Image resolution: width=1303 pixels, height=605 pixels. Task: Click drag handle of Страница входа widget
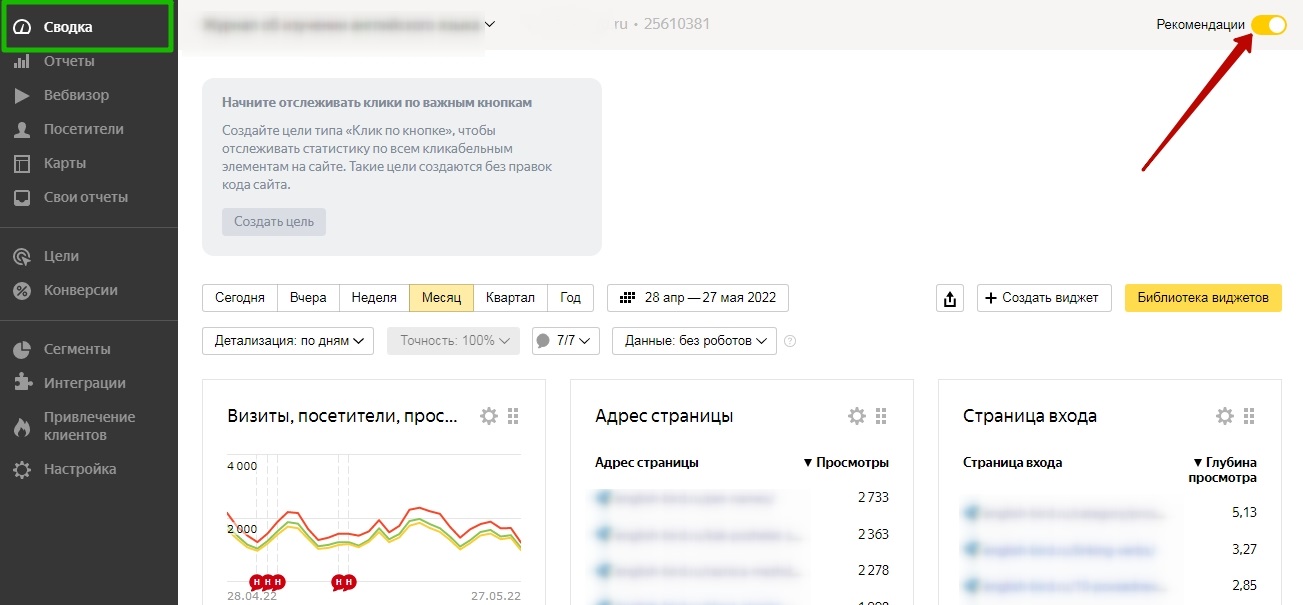click(x=1249, y=416)
